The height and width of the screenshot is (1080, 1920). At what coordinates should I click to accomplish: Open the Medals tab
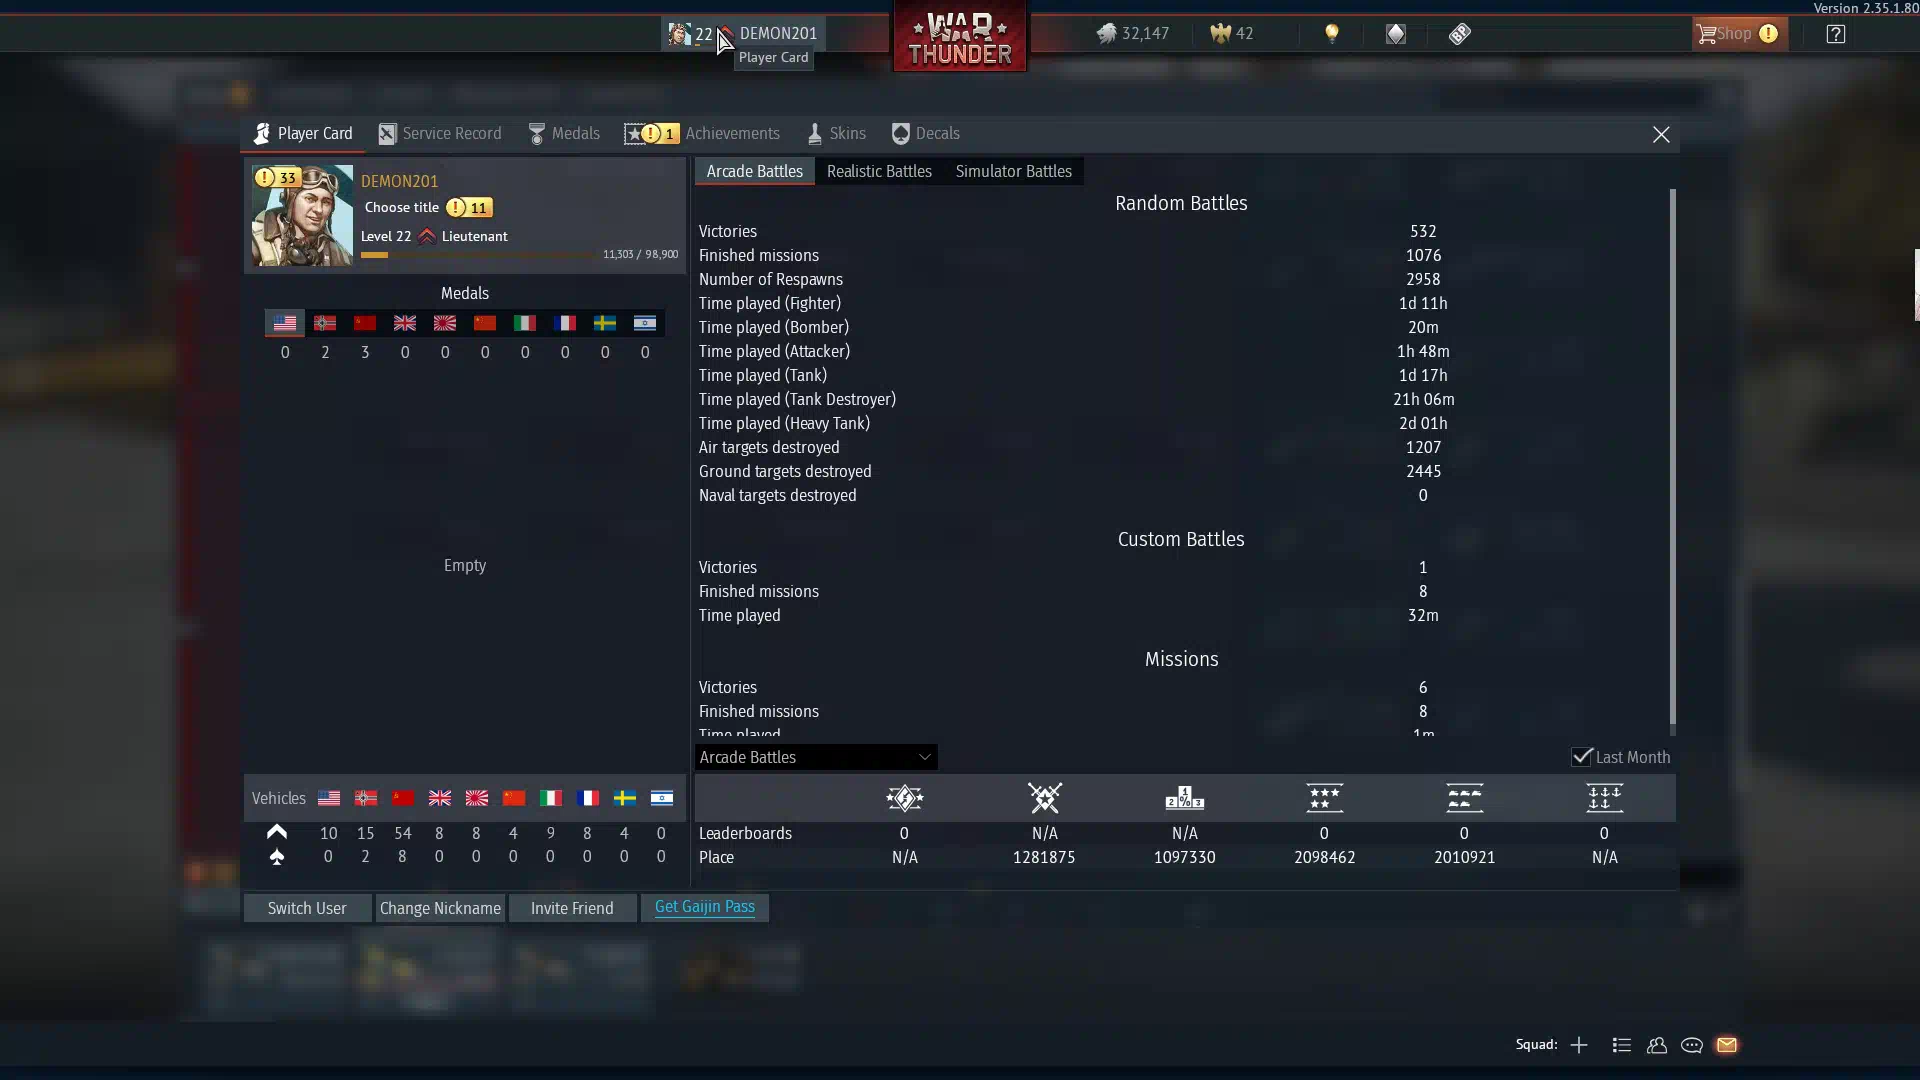tap(564, 133)
